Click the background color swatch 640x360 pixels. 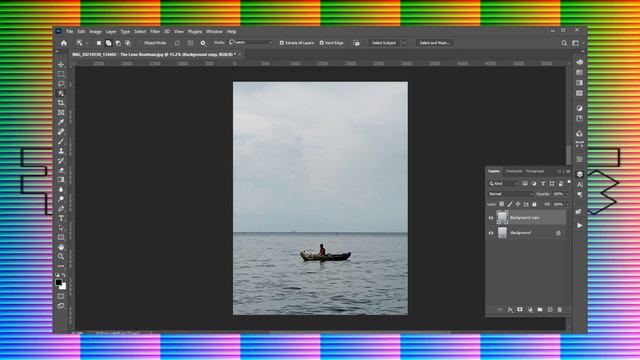pyautogui.click(x=63, y=287)
